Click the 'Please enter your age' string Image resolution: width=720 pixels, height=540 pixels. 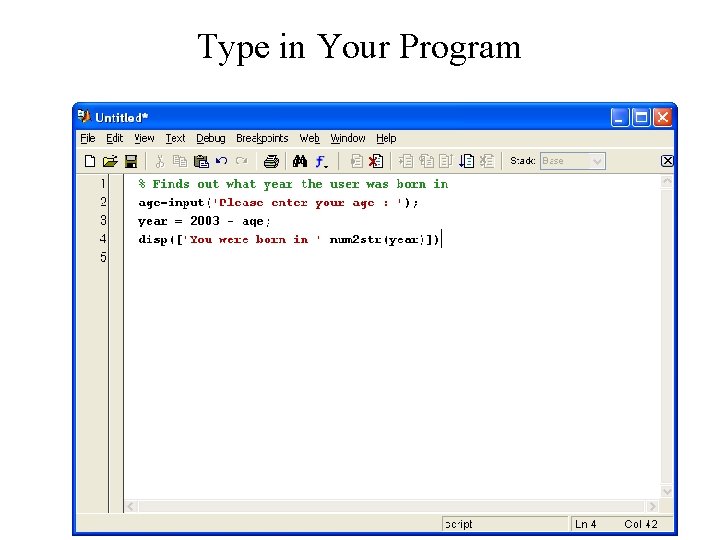tap(308, 203)
